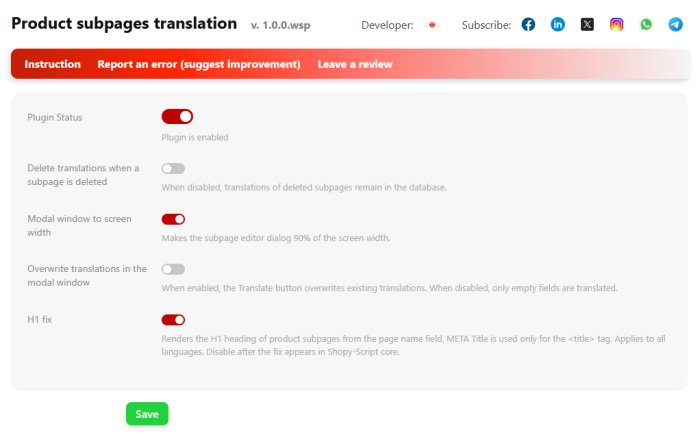Click the X (Twitter) icon
700x448 pixels.
[587, 25]
